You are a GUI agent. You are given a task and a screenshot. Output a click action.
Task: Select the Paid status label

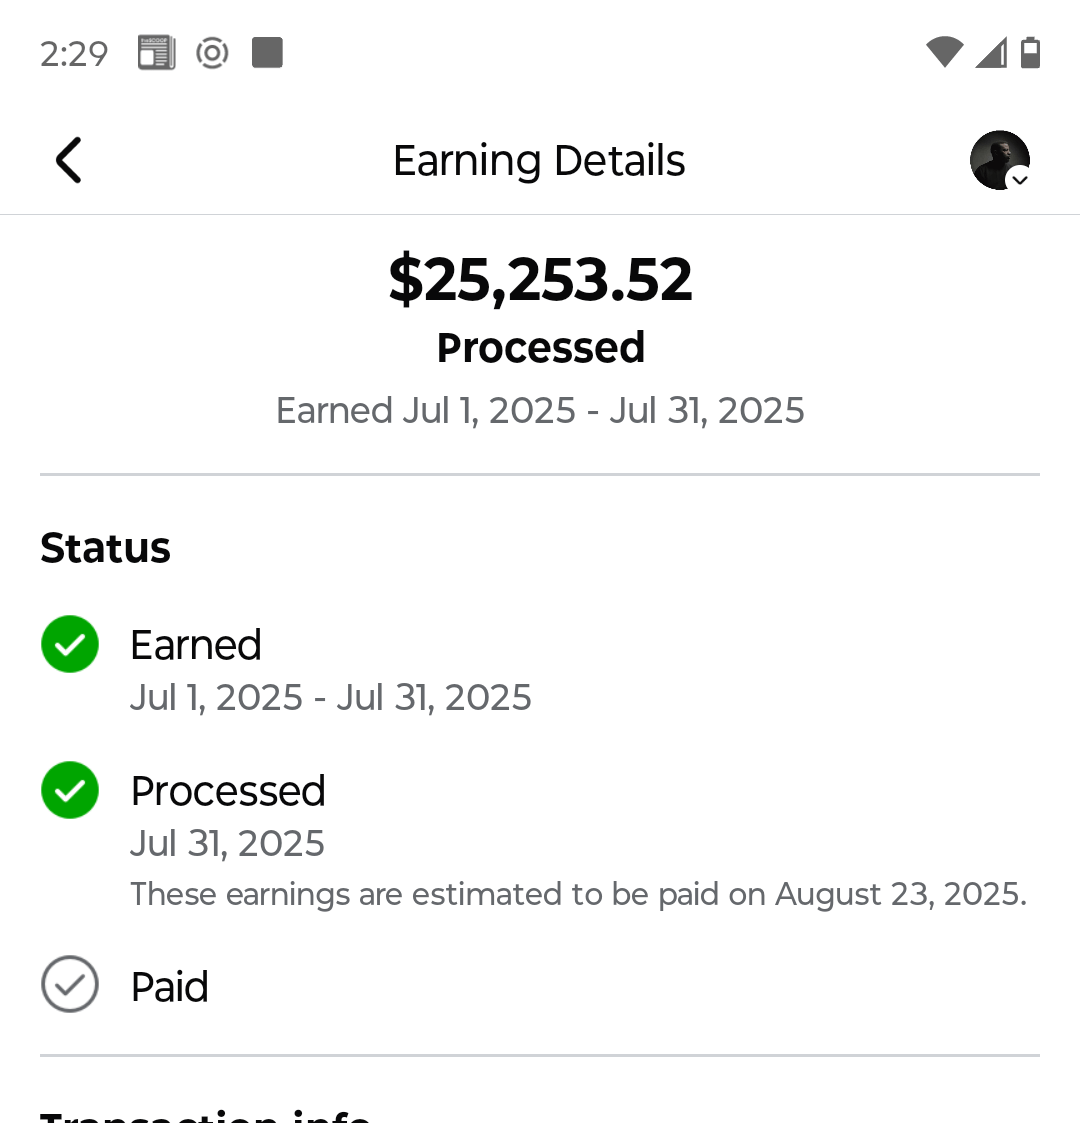[x=170, y=987]
